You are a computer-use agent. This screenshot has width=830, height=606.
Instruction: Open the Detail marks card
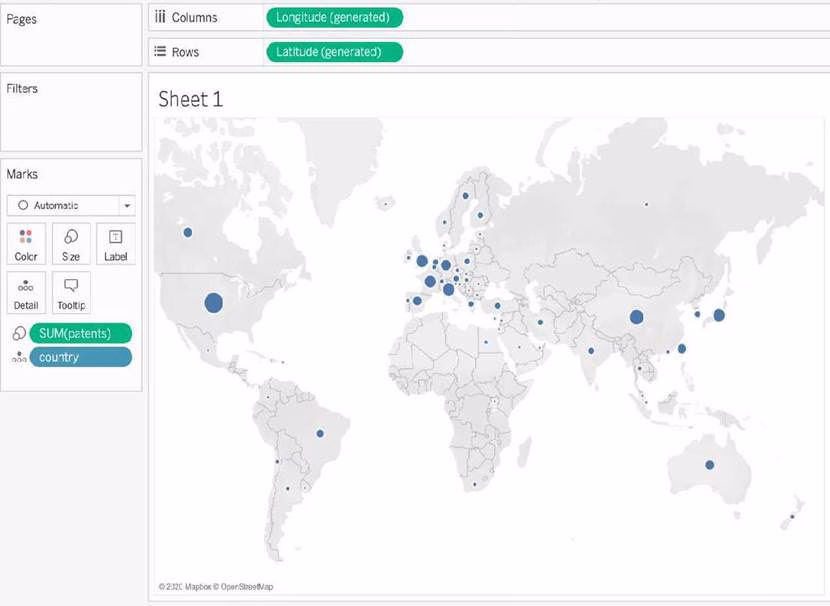(x=26, y=292)
